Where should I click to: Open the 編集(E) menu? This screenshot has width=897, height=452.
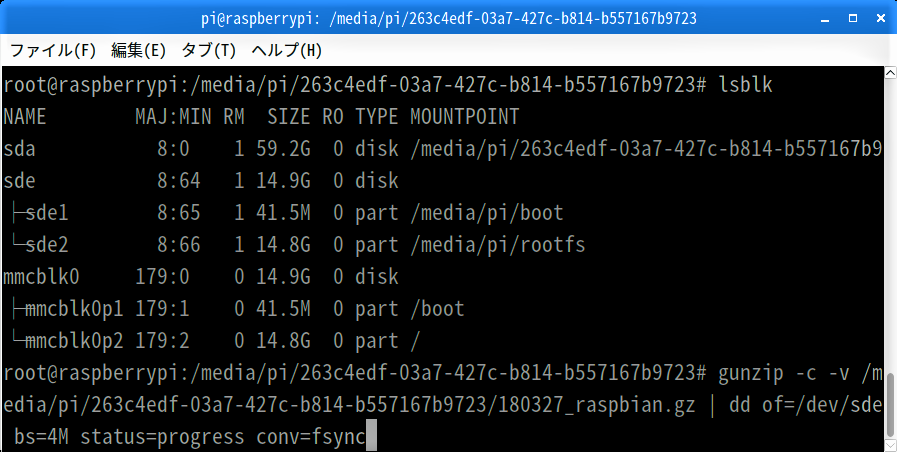point(138,50)
